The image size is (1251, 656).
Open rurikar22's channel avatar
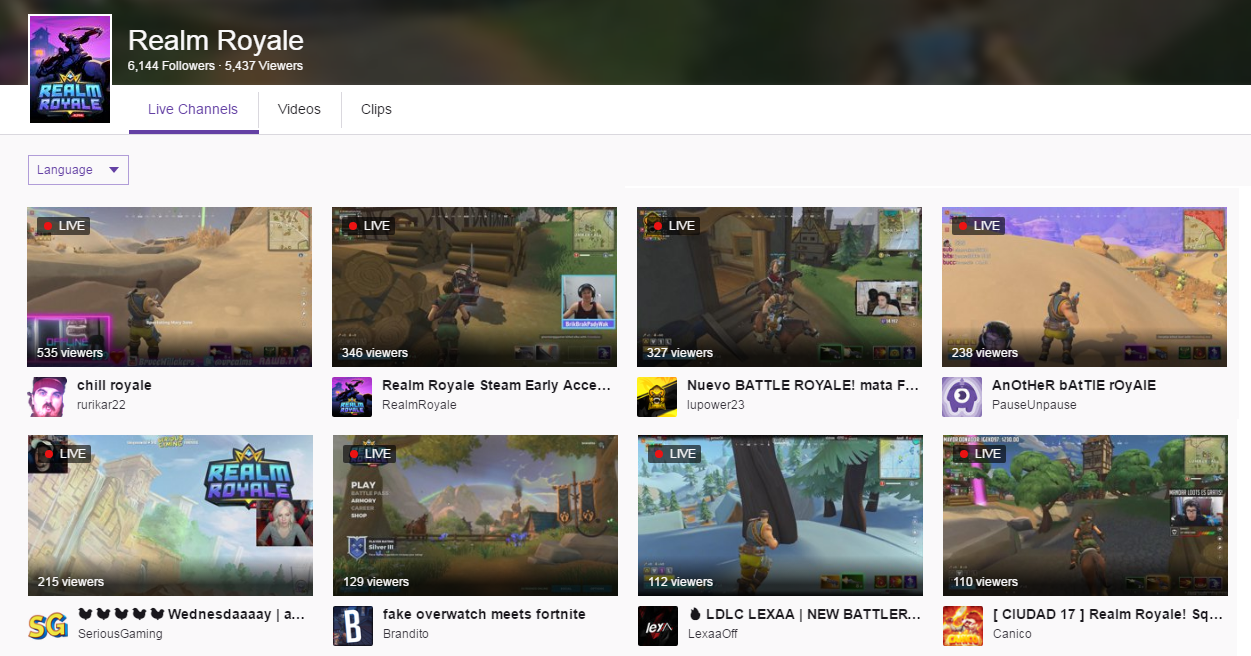coord(47,397)
